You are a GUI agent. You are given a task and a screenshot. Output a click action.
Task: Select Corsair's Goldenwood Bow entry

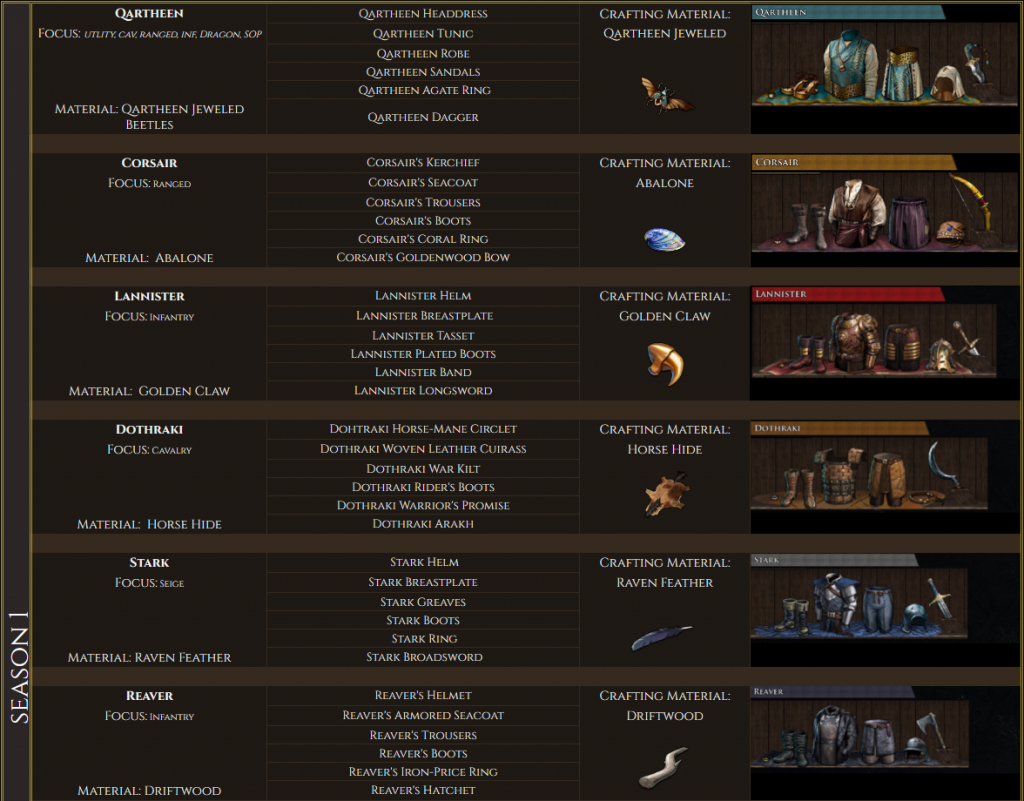coord(423,258)
